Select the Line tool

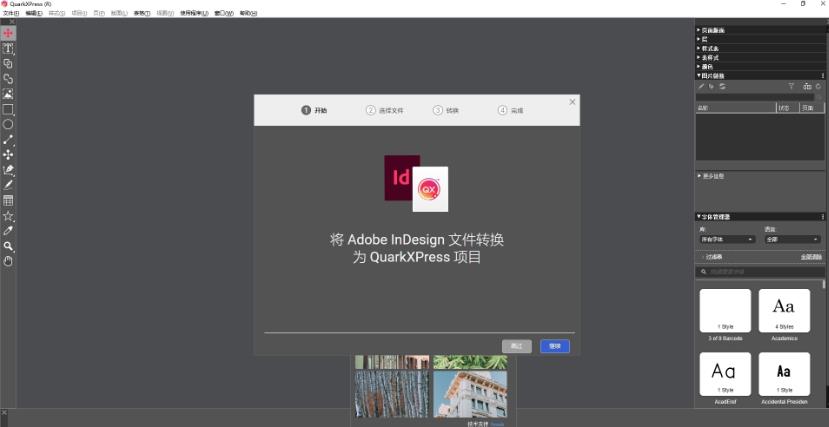[x=8, y=140]
